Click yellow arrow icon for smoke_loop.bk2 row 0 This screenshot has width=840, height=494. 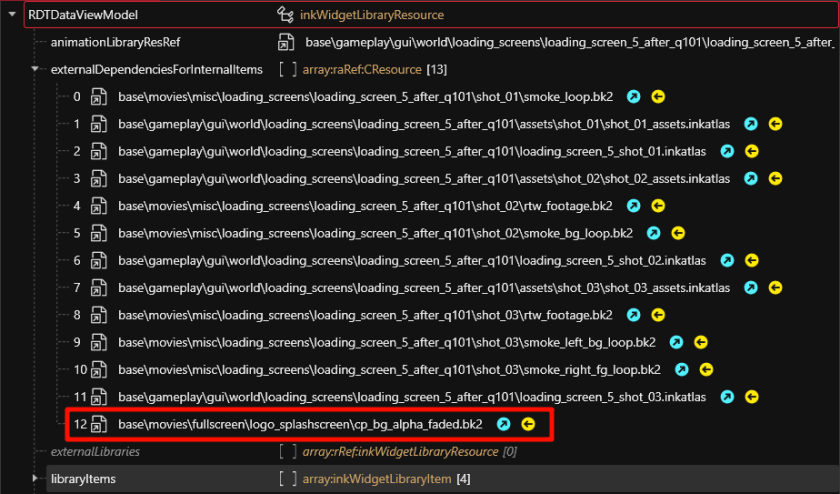tap(658, 96)
